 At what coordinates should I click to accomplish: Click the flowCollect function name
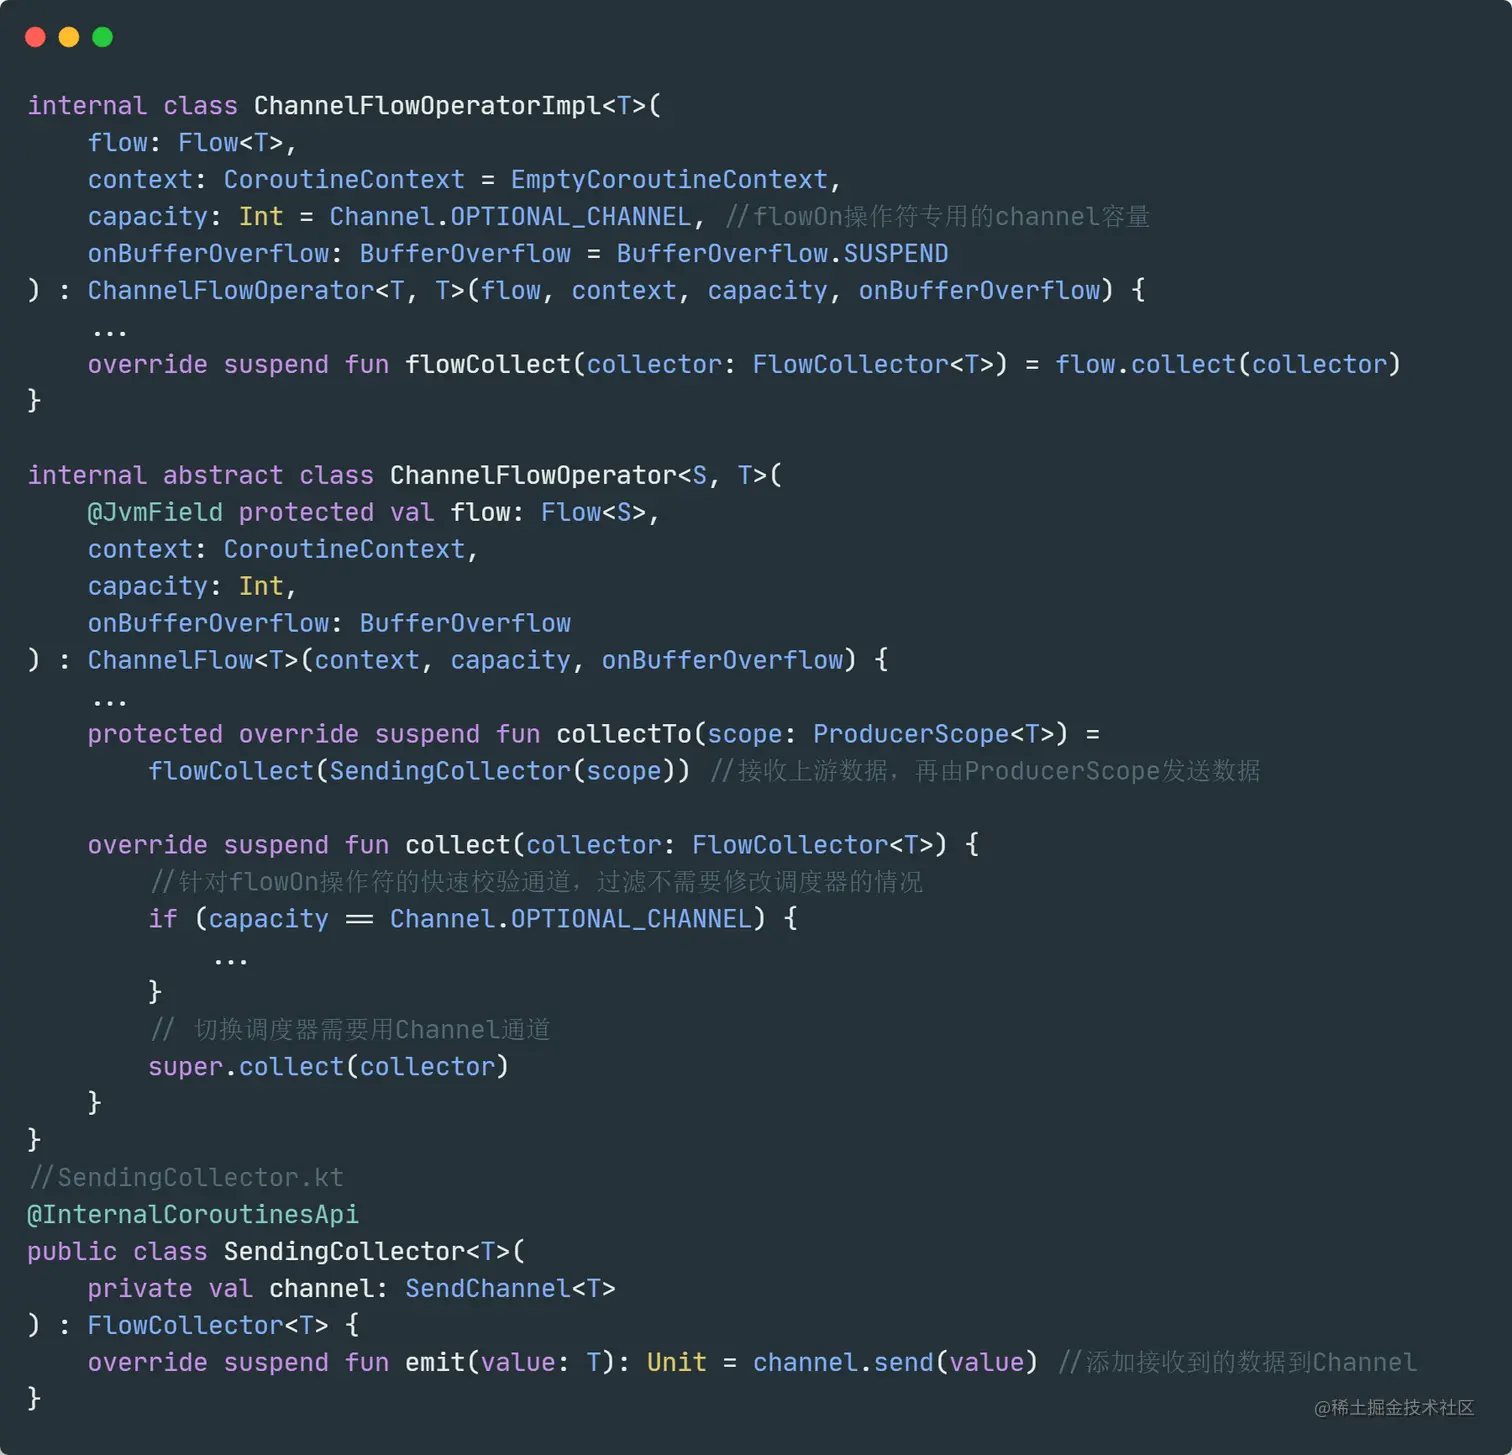488,365
